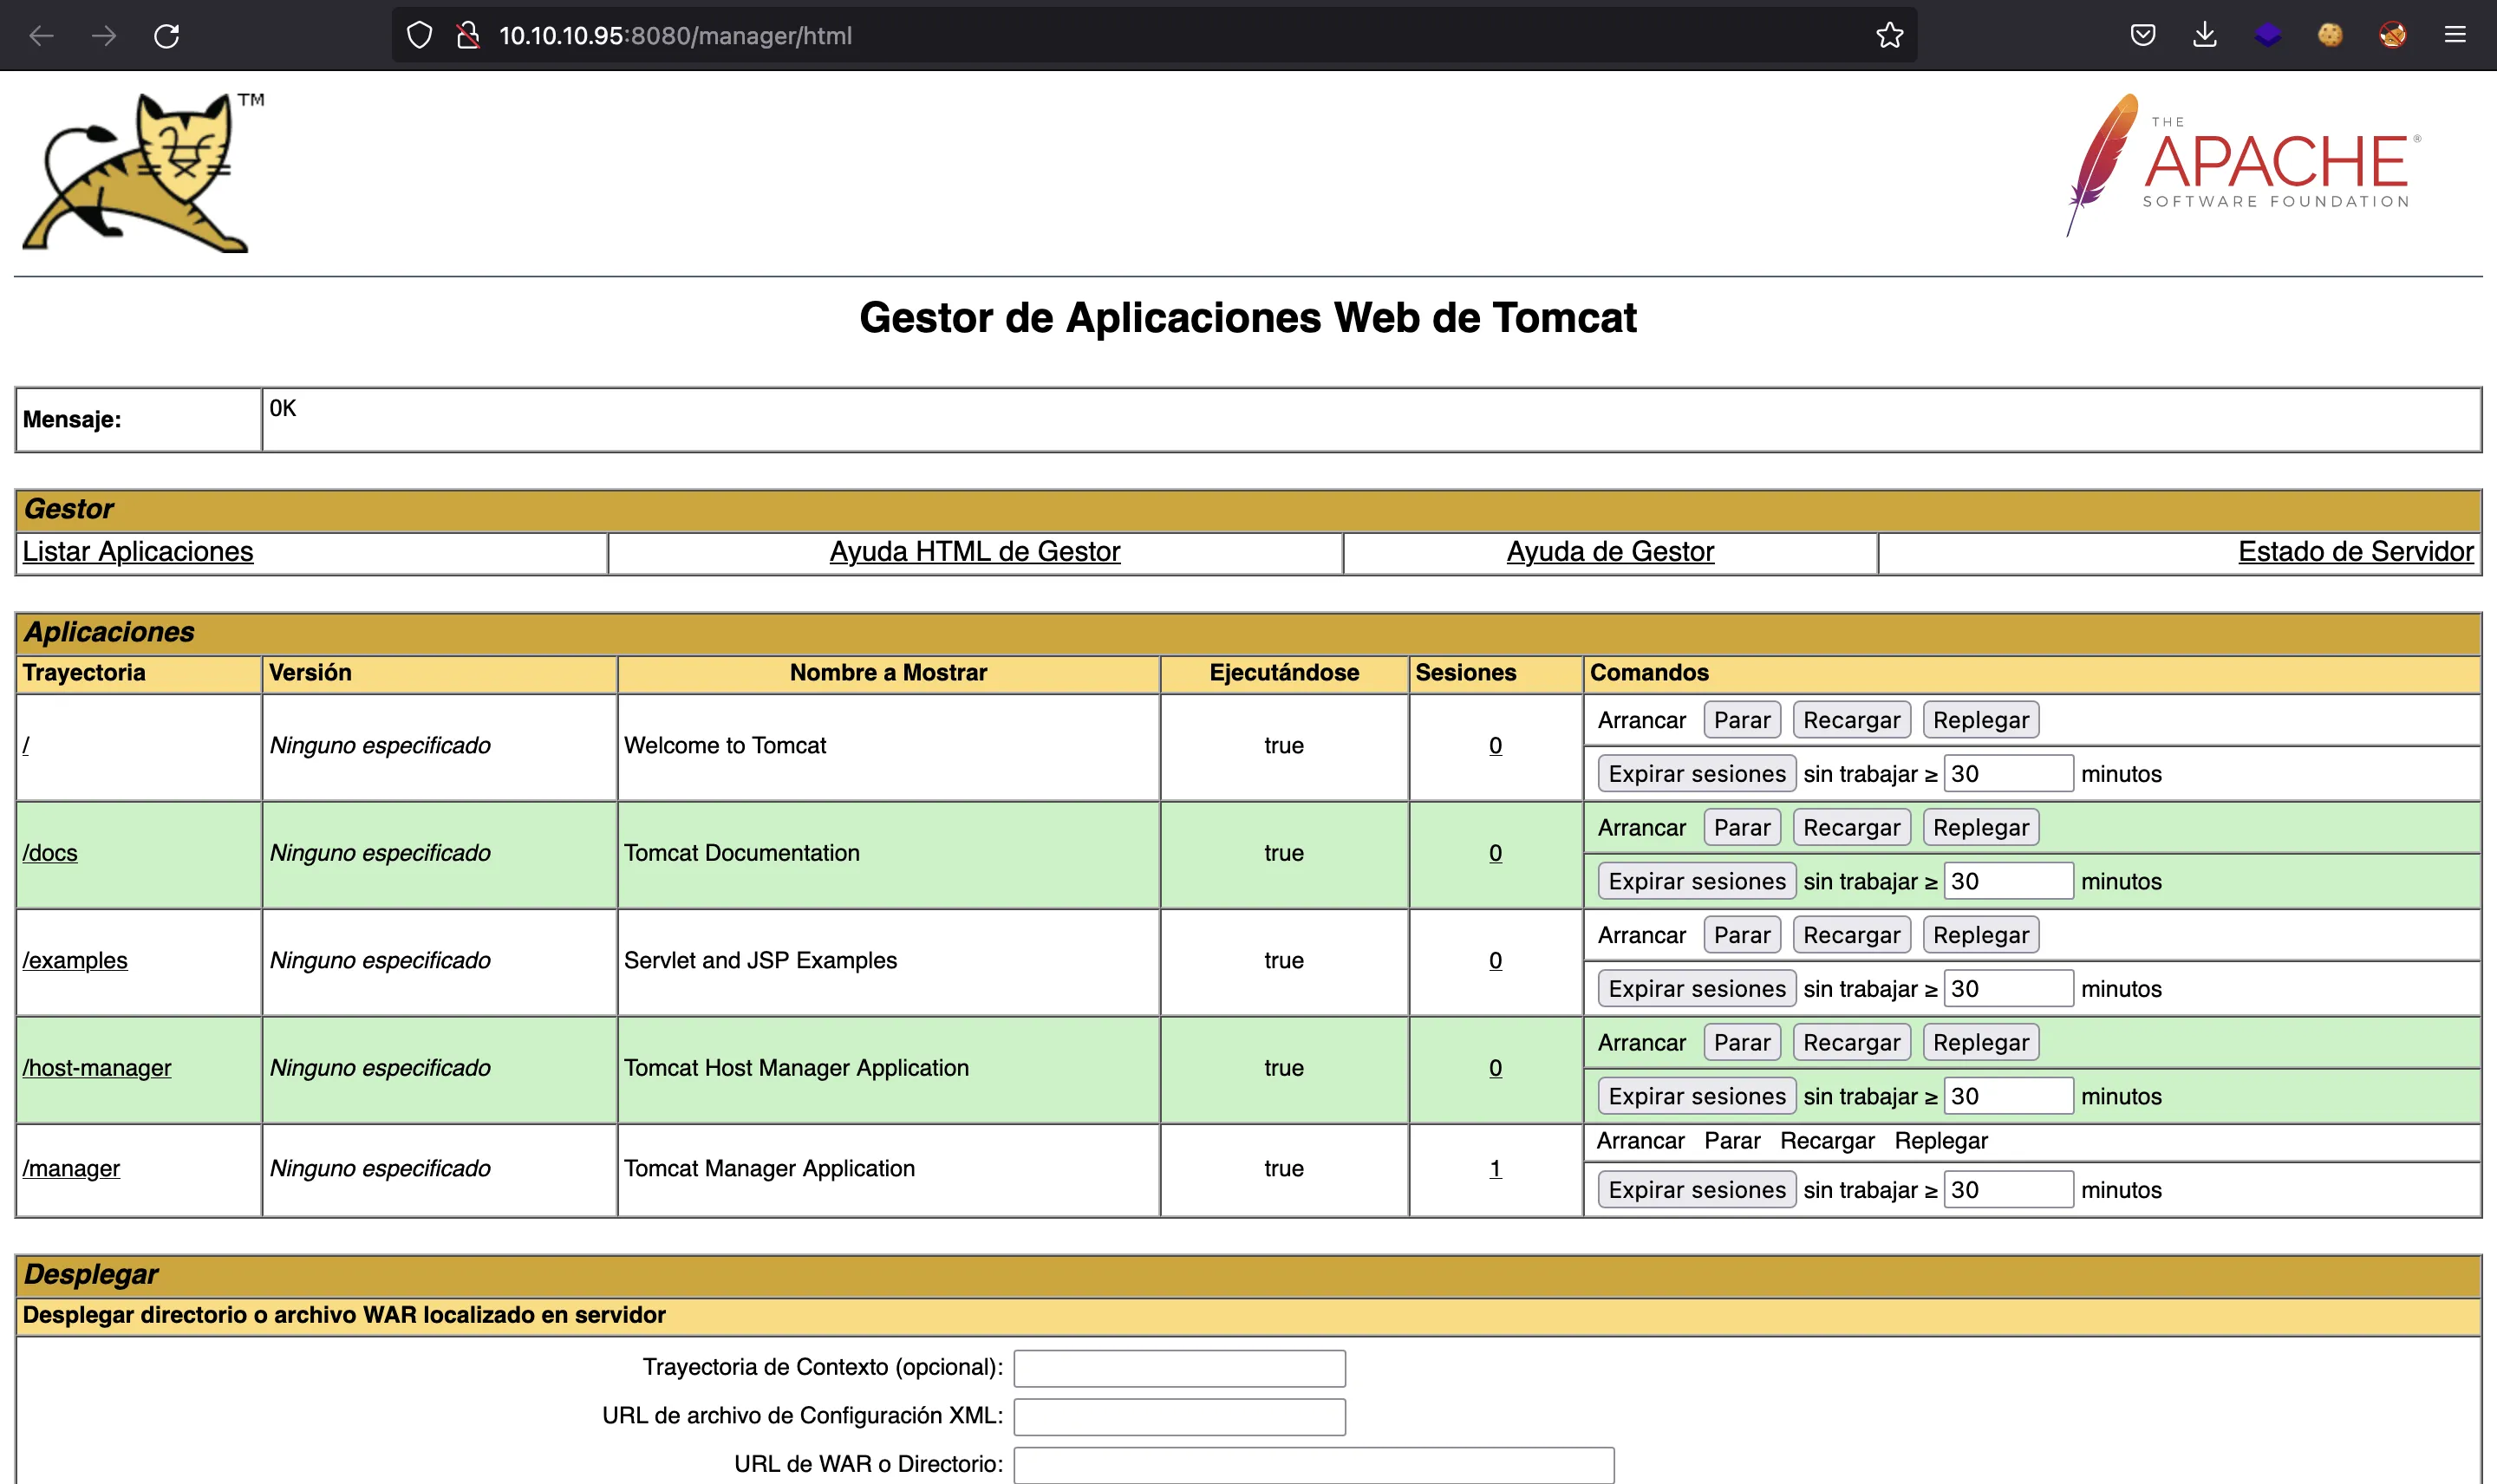This screenshot has width=2497, height=1484.
Task: Click the idle minutes field for /host-manager
Action: click(x=2008, y=1097)
